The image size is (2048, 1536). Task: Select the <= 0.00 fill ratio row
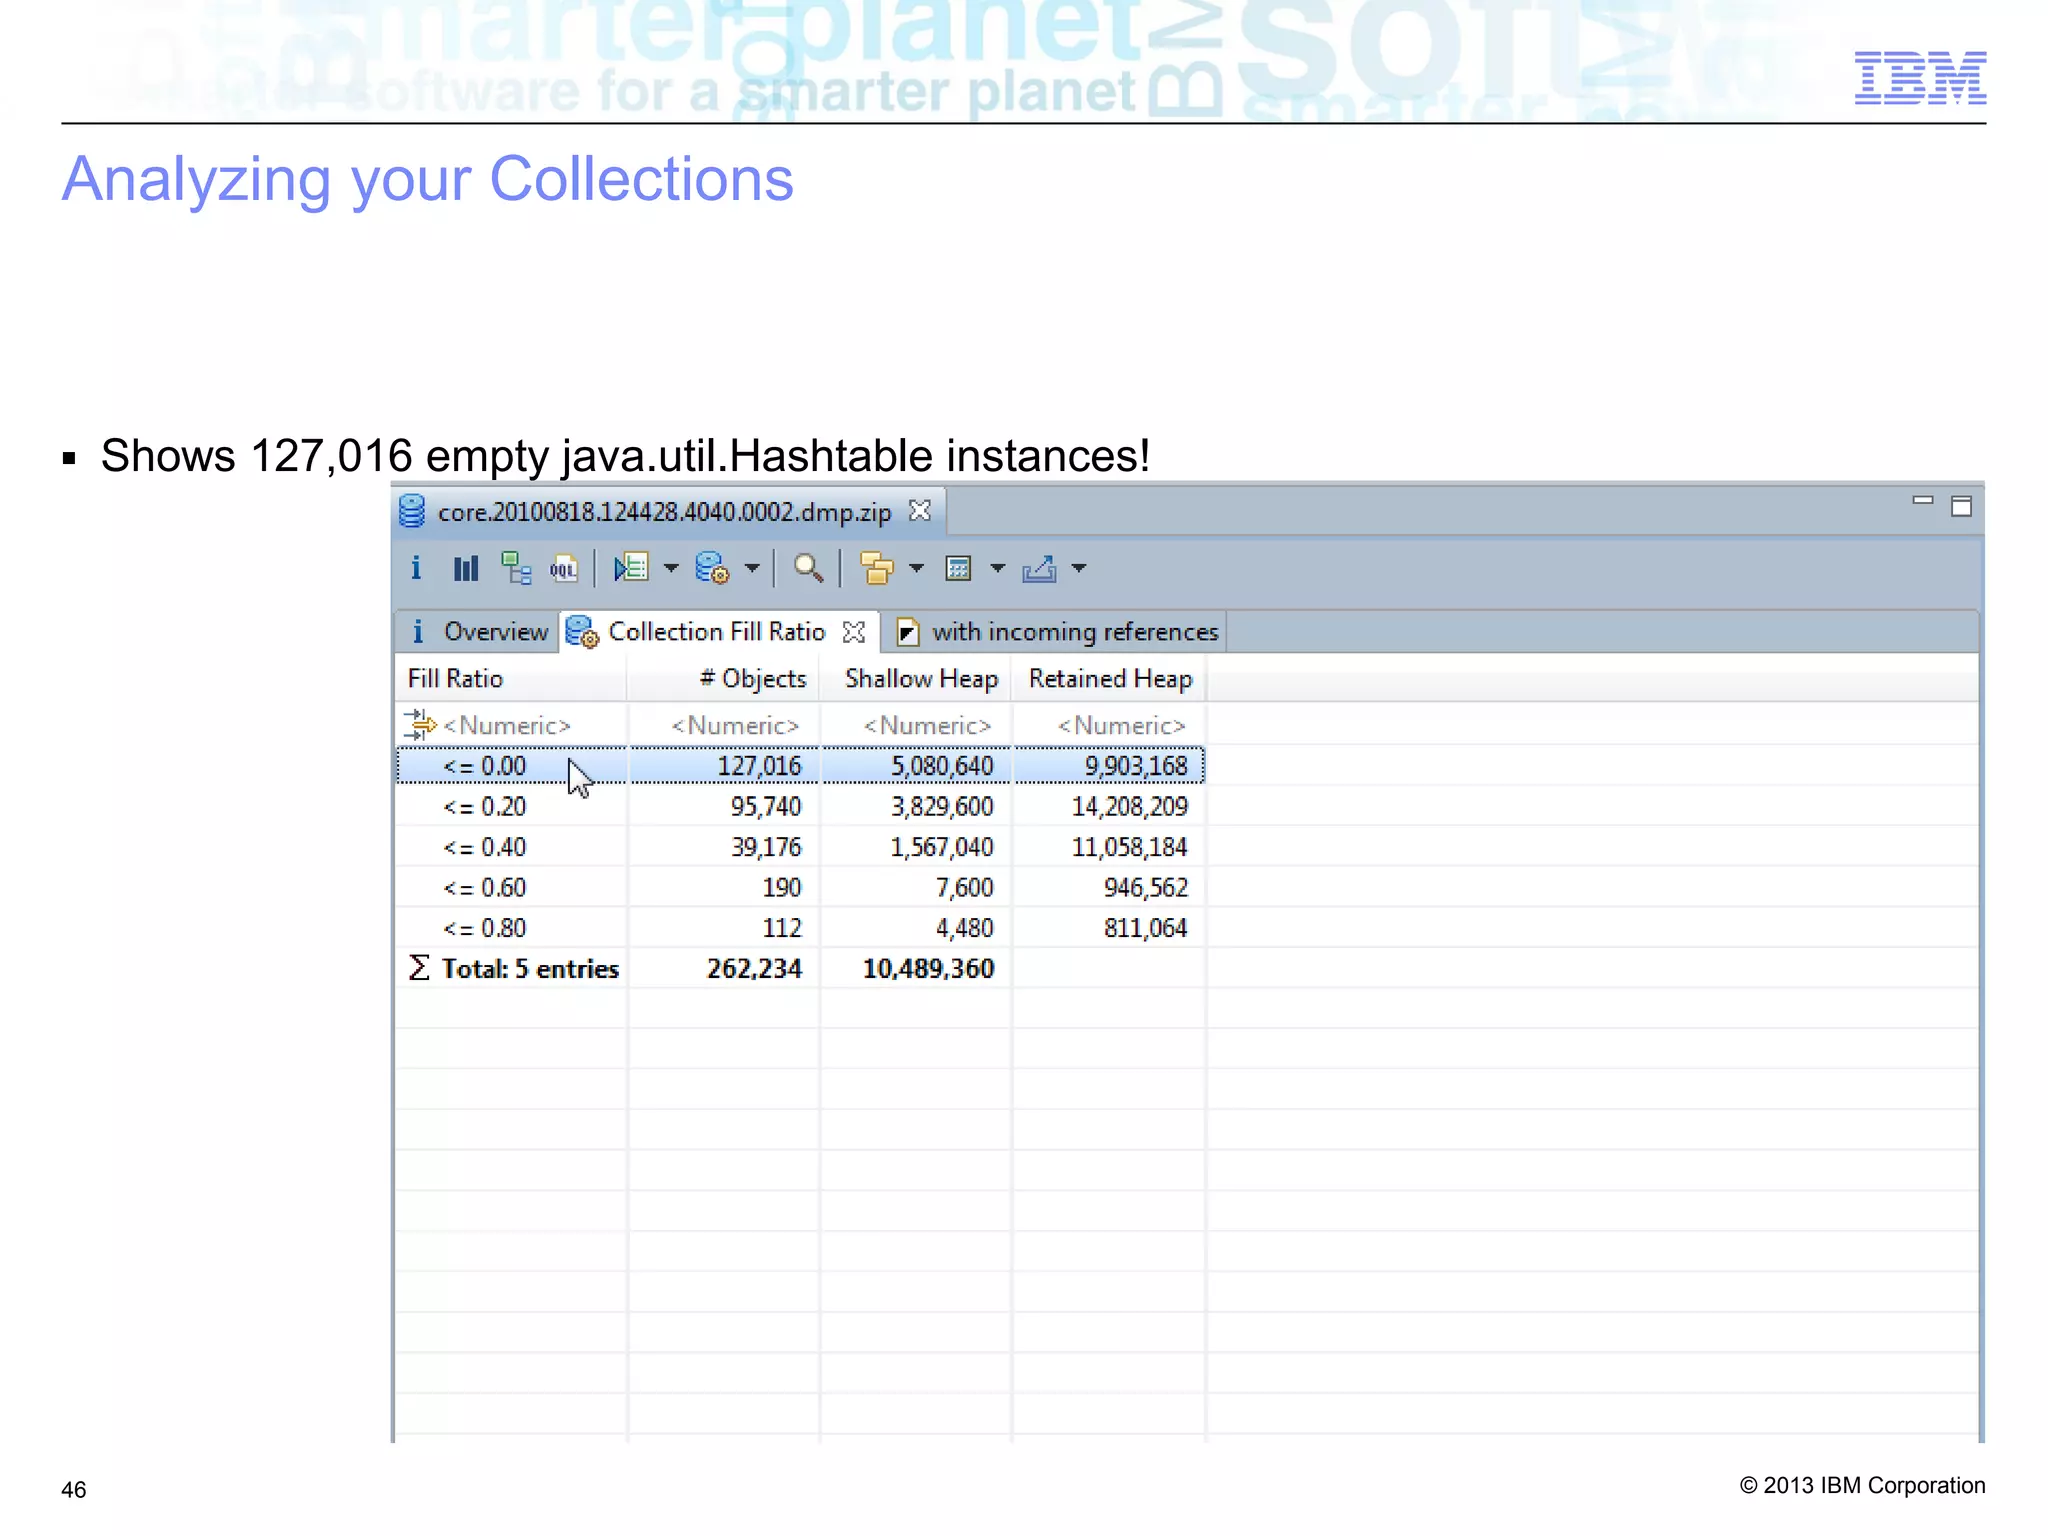800,766
